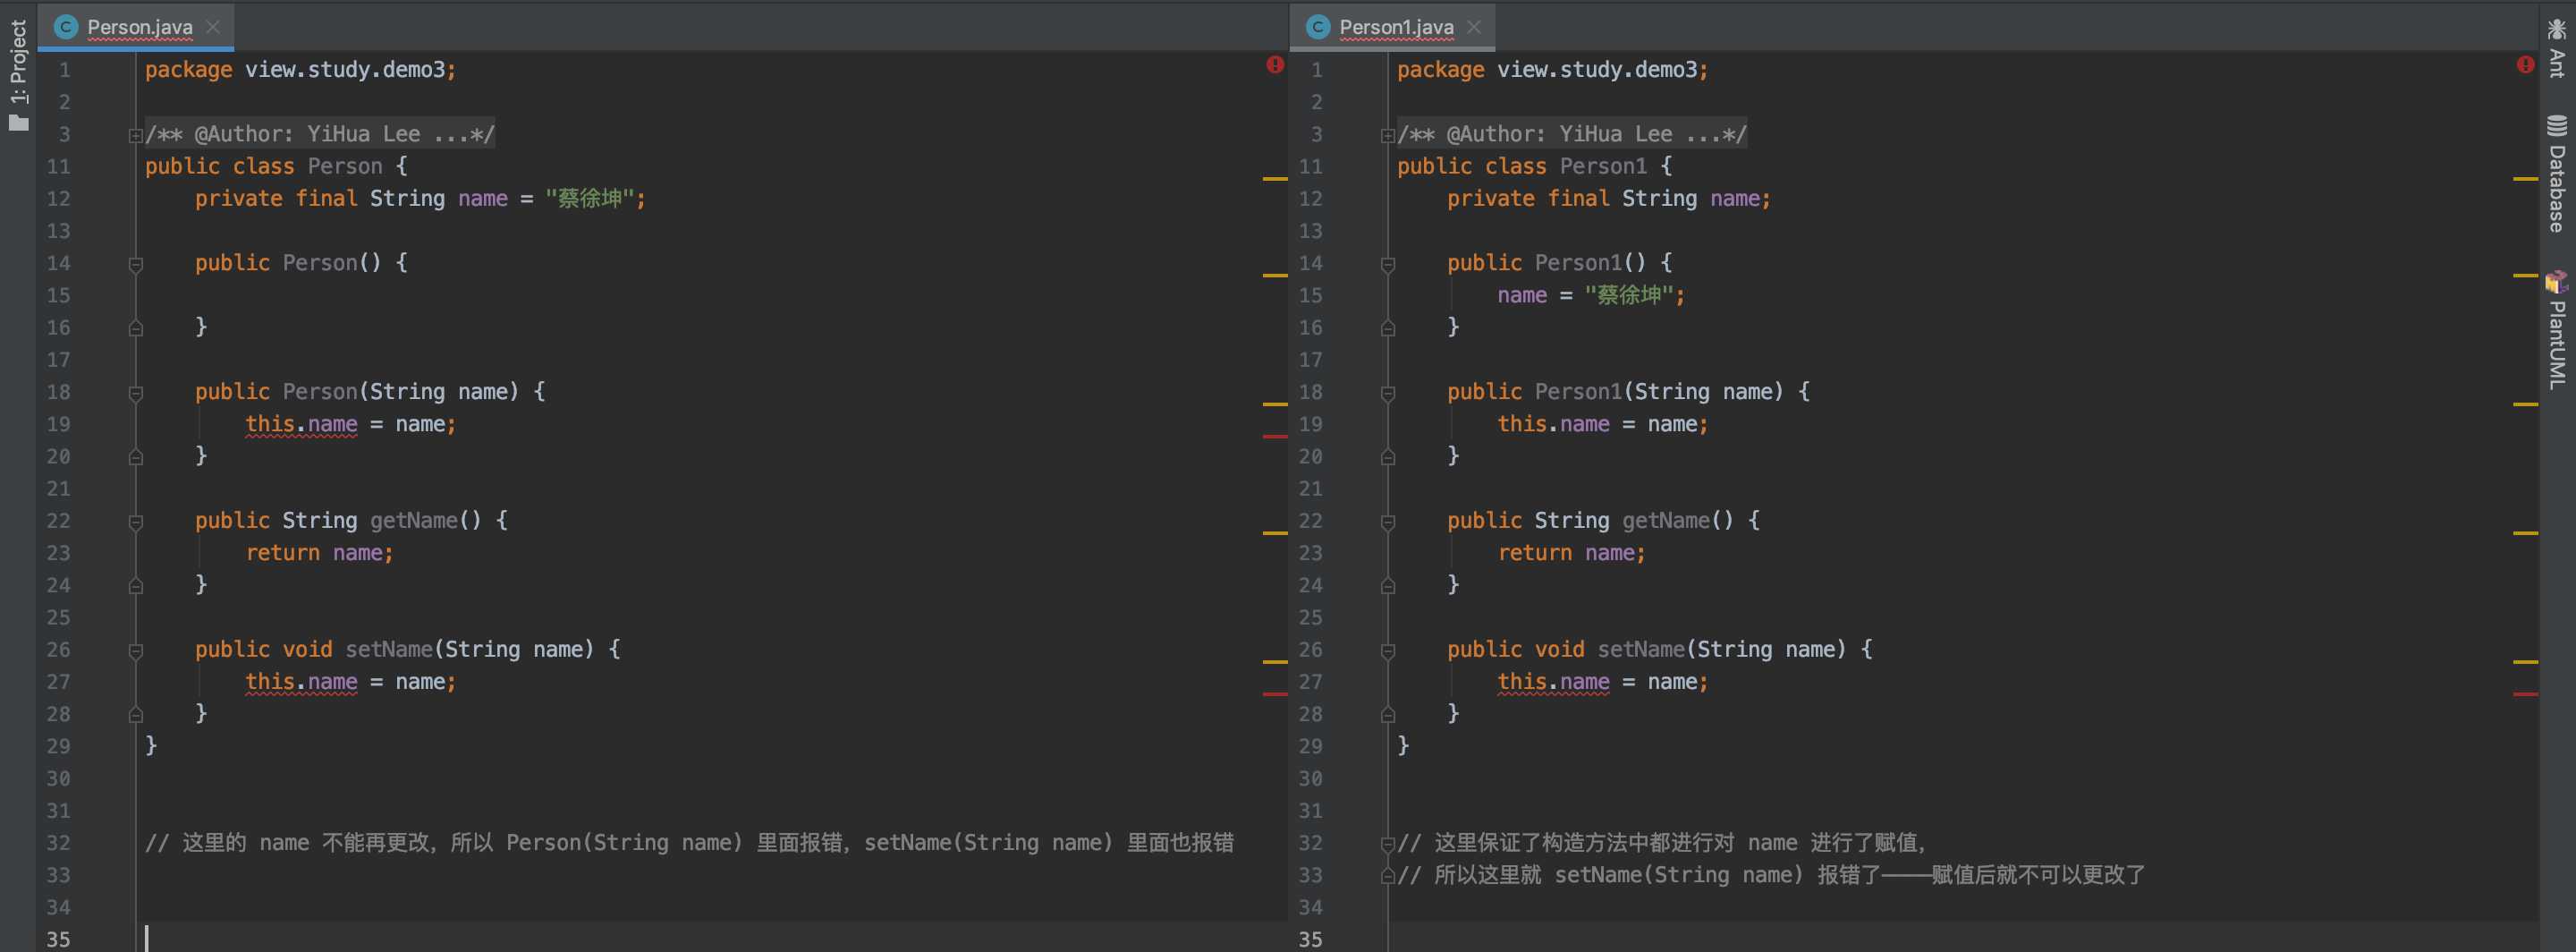Collapse the setName method in Person1.java
The width and height of the screenshot is (2576, 952).
pyautogui.click(x=1388, y=651)
